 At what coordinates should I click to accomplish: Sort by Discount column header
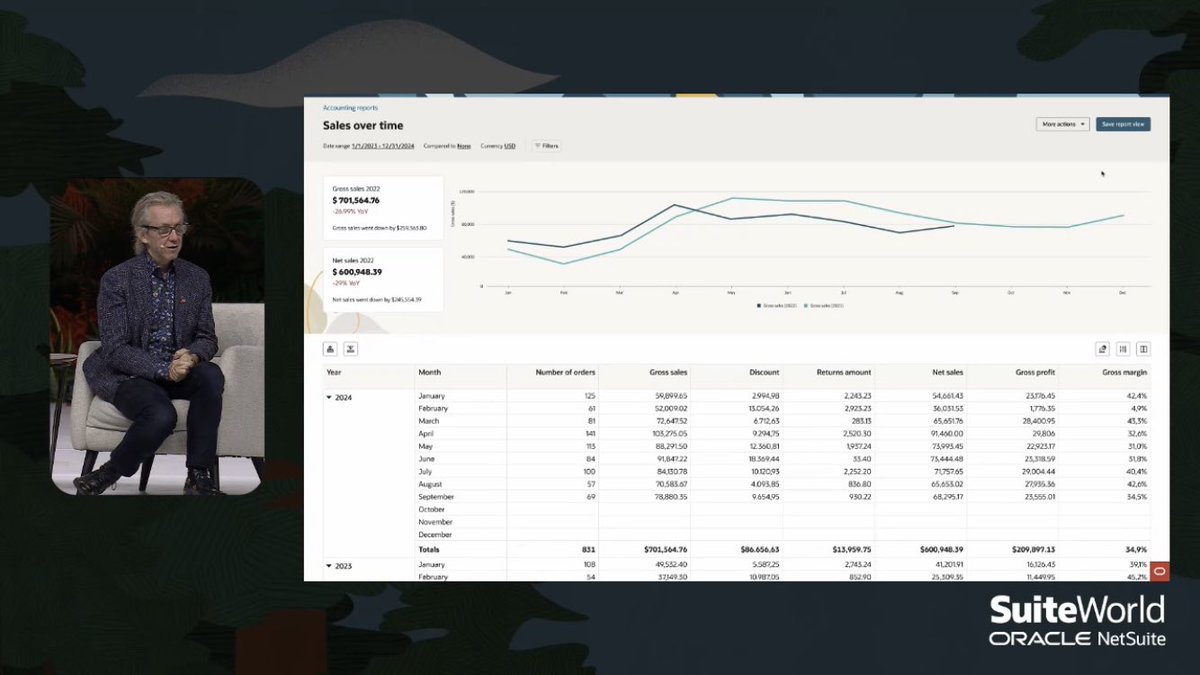point(765,372)
